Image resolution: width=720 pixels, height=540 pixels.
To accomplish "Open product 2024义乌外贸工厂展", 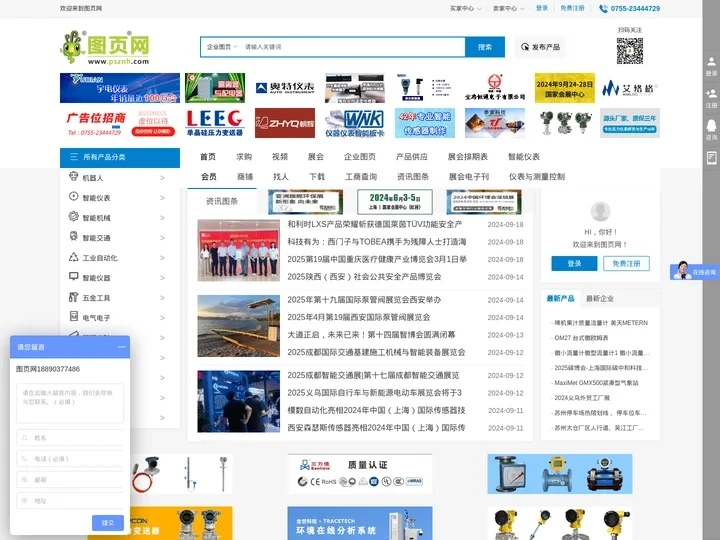I will (x=582, y=398).
